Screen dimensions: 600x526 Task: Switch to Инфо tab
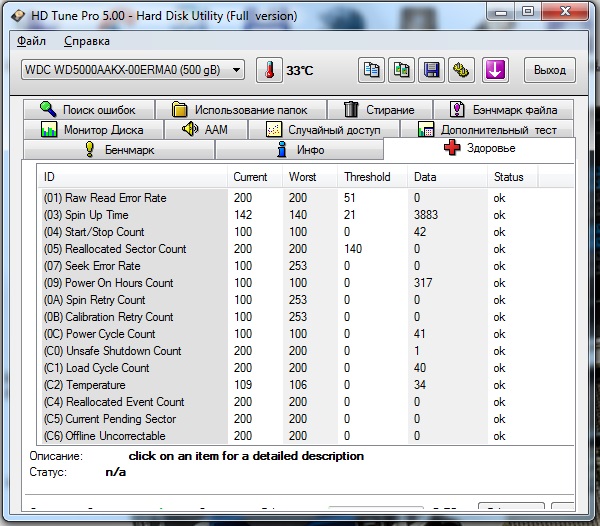coord(299,150)
